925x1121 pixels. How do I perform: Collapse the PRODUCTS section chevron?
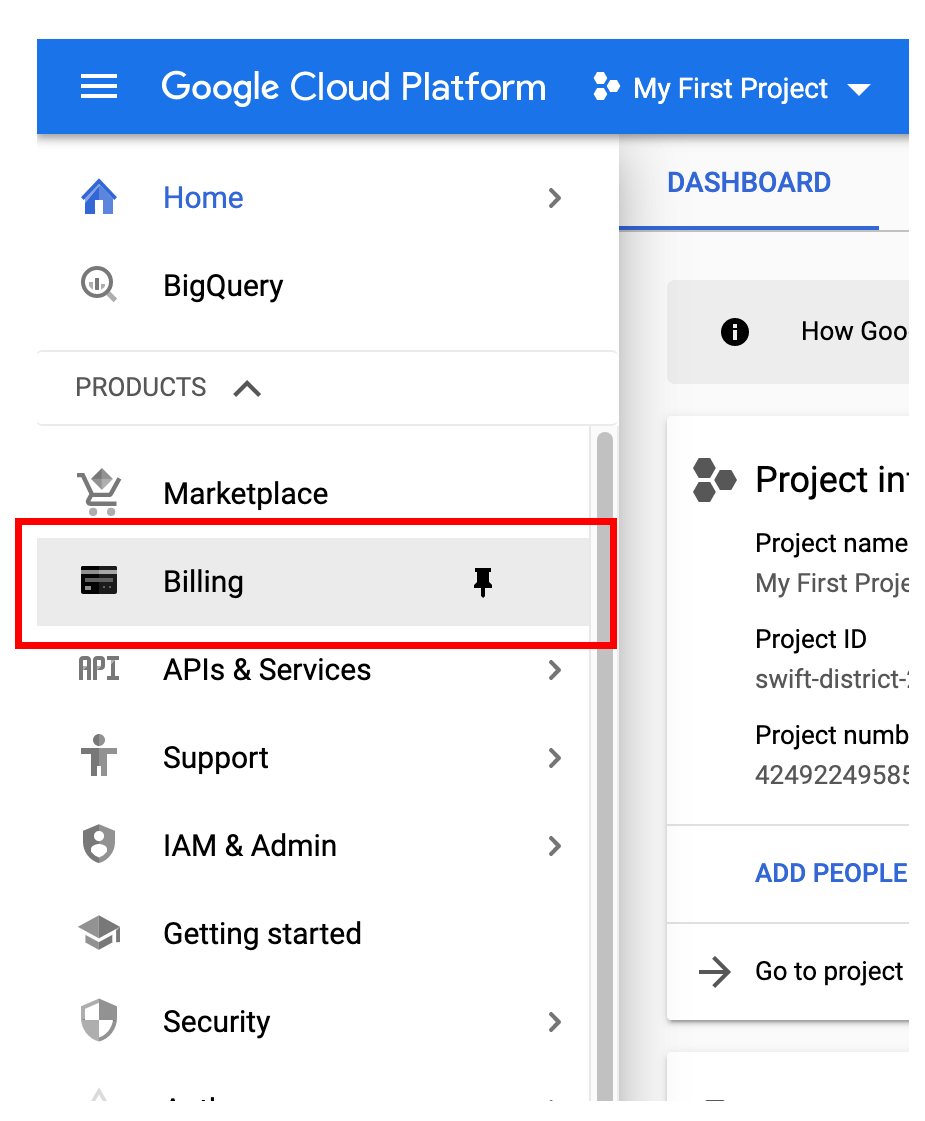click(x=247, y=388)
